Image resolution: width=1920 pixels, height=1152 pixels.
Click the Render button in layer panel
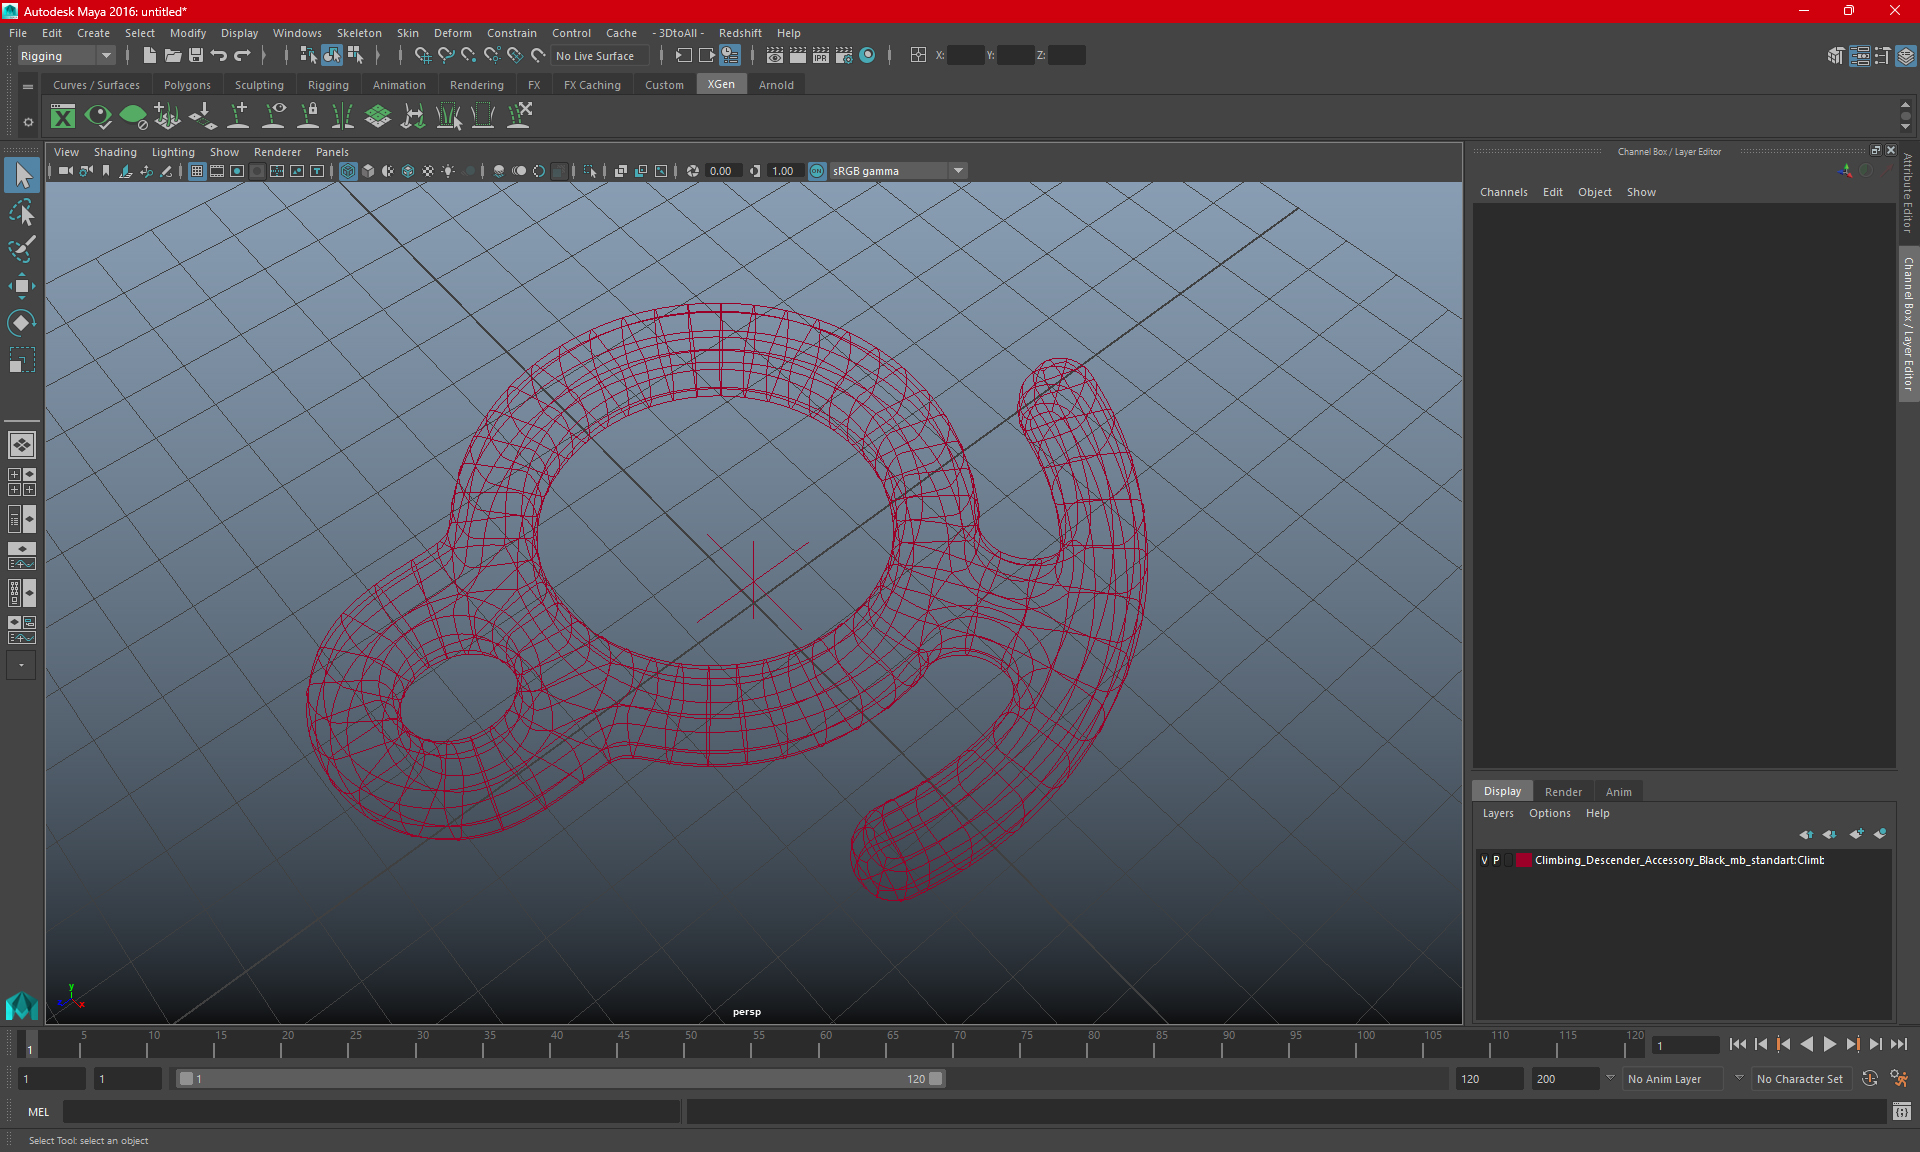(x=1563, y=791)
